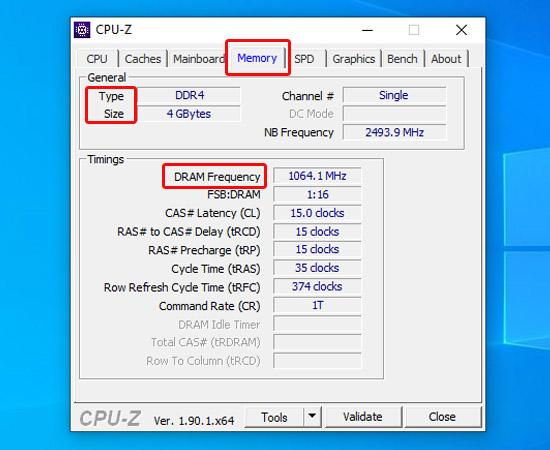The width and height of the screenshot is (550, 450).
Task: Click the FSB:DRAM label
Action: click(x=234, y=195)
